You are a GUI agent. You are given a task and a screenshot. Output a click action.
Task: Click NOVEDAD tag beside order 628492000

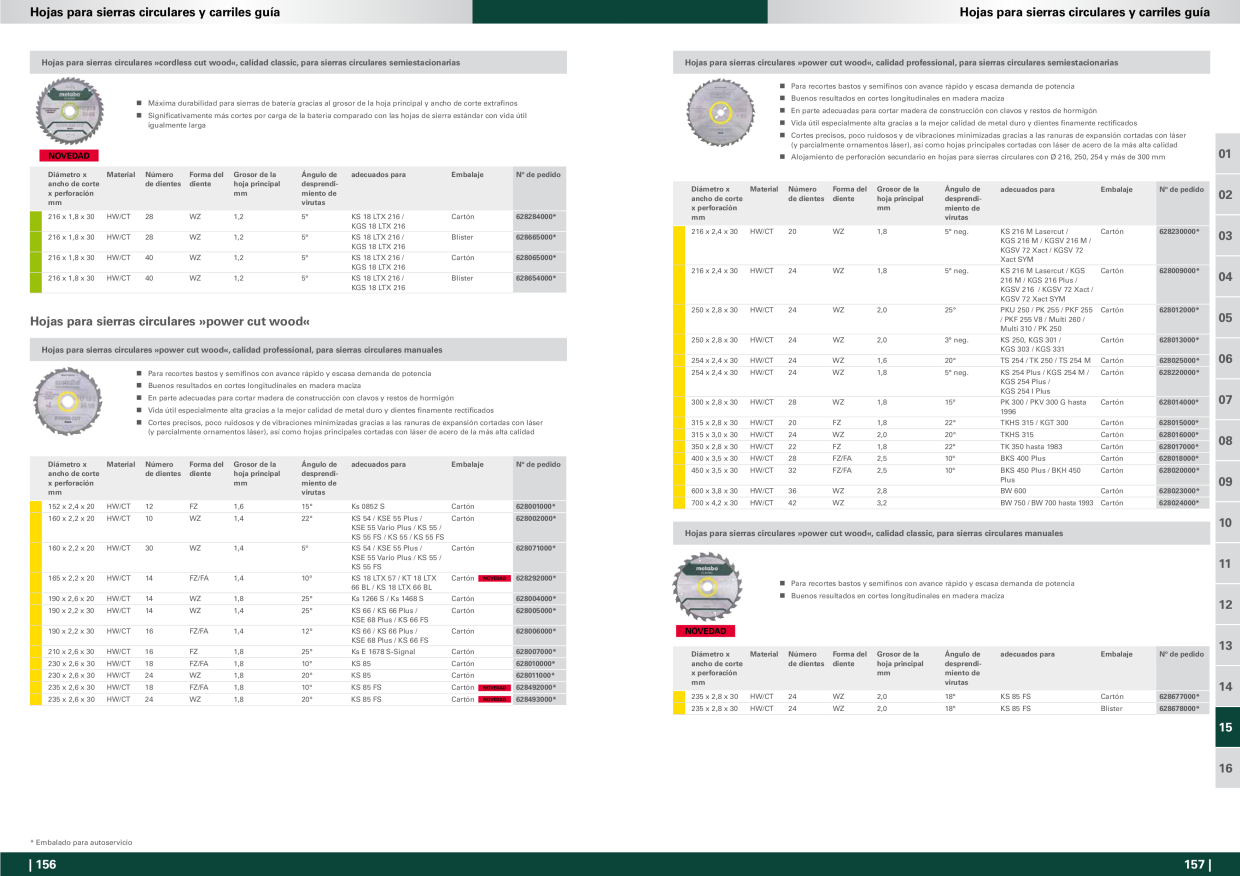point(494,688)
